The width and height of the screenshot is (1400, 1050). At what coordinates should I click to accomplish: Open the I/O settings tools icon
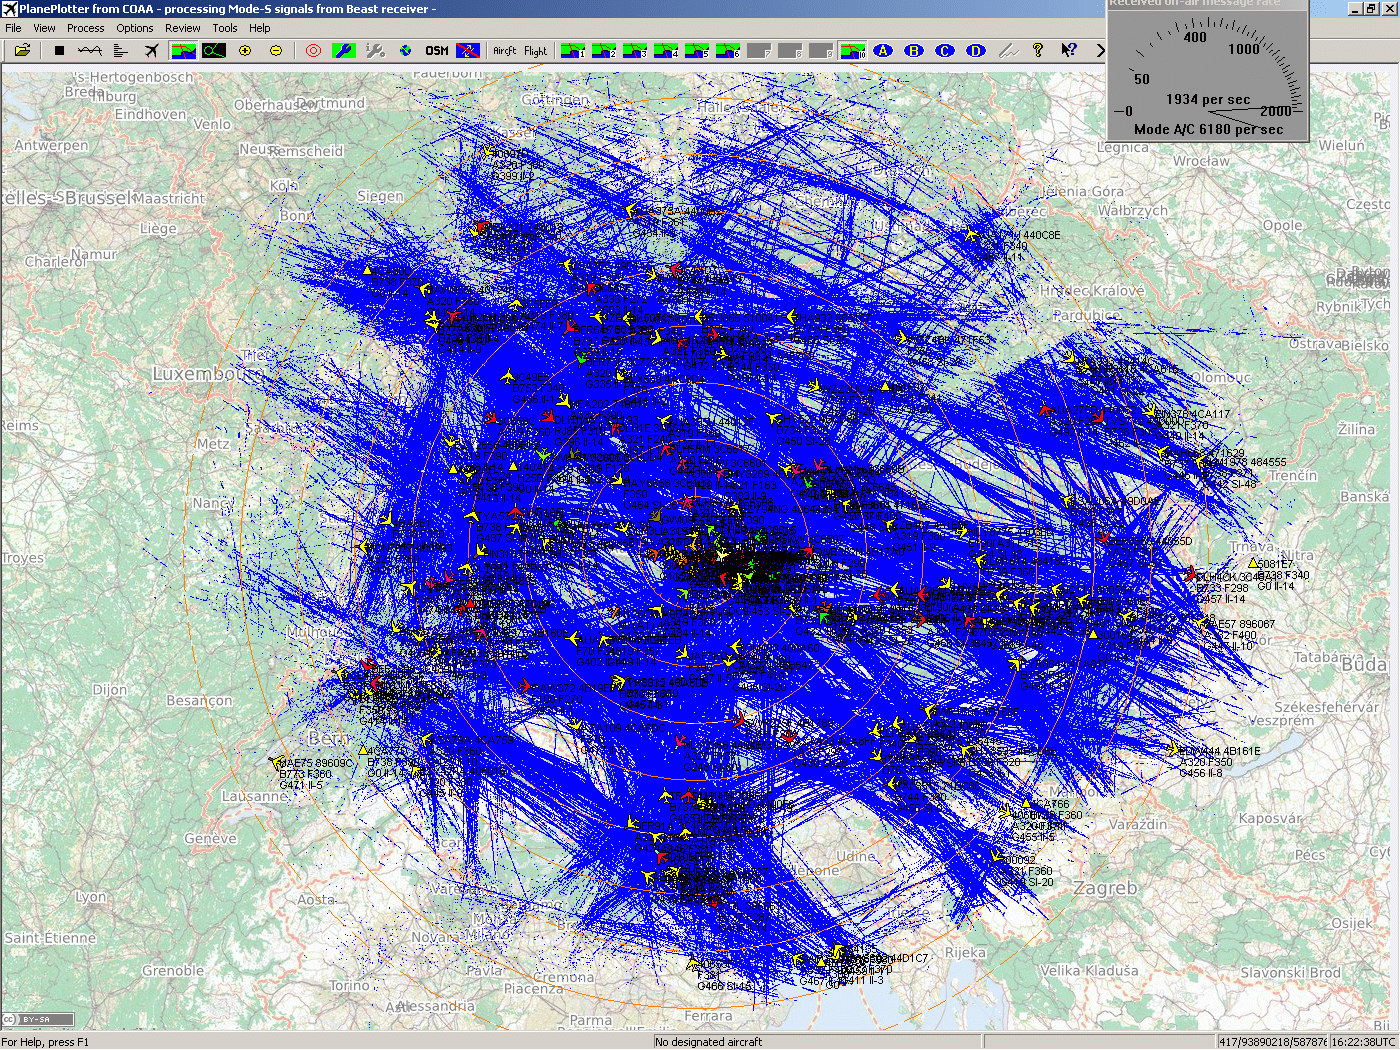click(375, 50)
